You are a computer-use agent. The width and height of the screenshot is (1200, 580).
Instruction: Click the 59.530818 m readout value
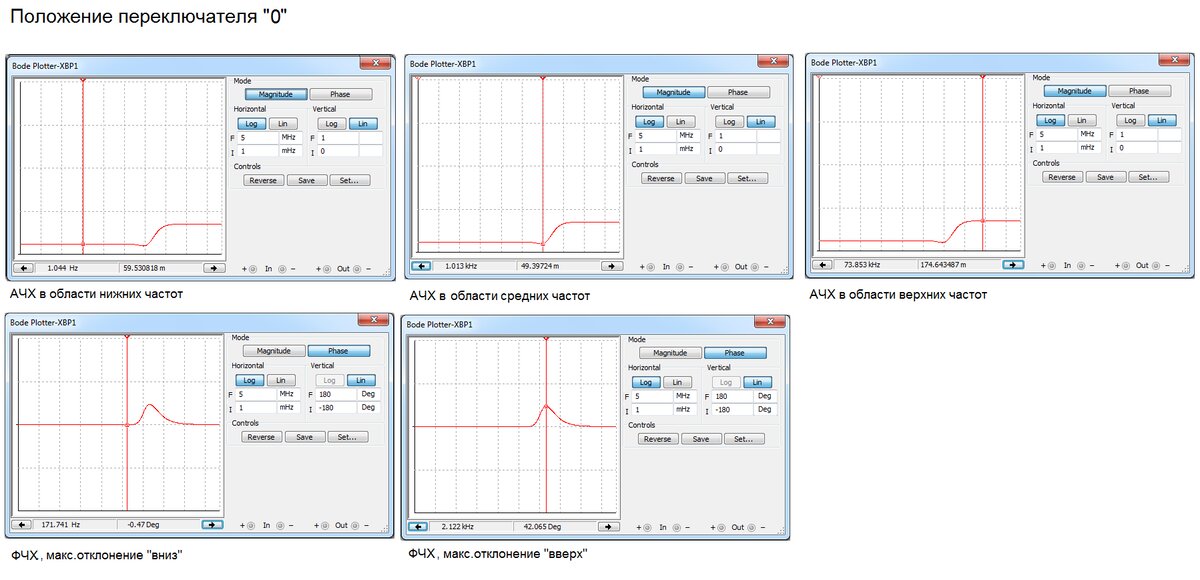pos(145,268)
